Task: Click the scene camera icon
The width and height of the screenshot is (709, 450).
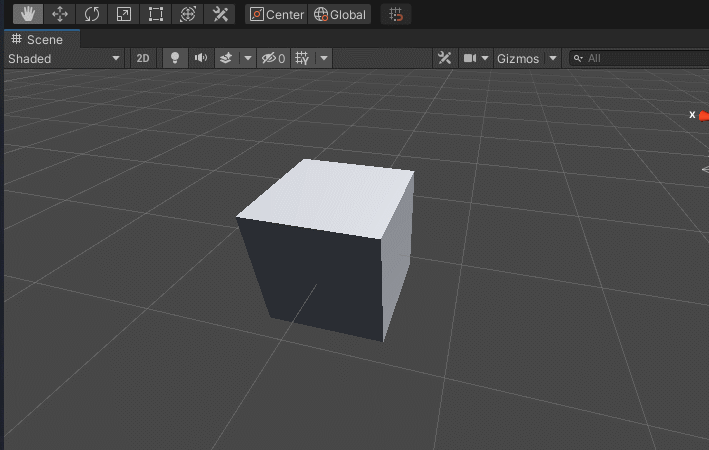Action: pyautogui.click(x=470, y=58)
